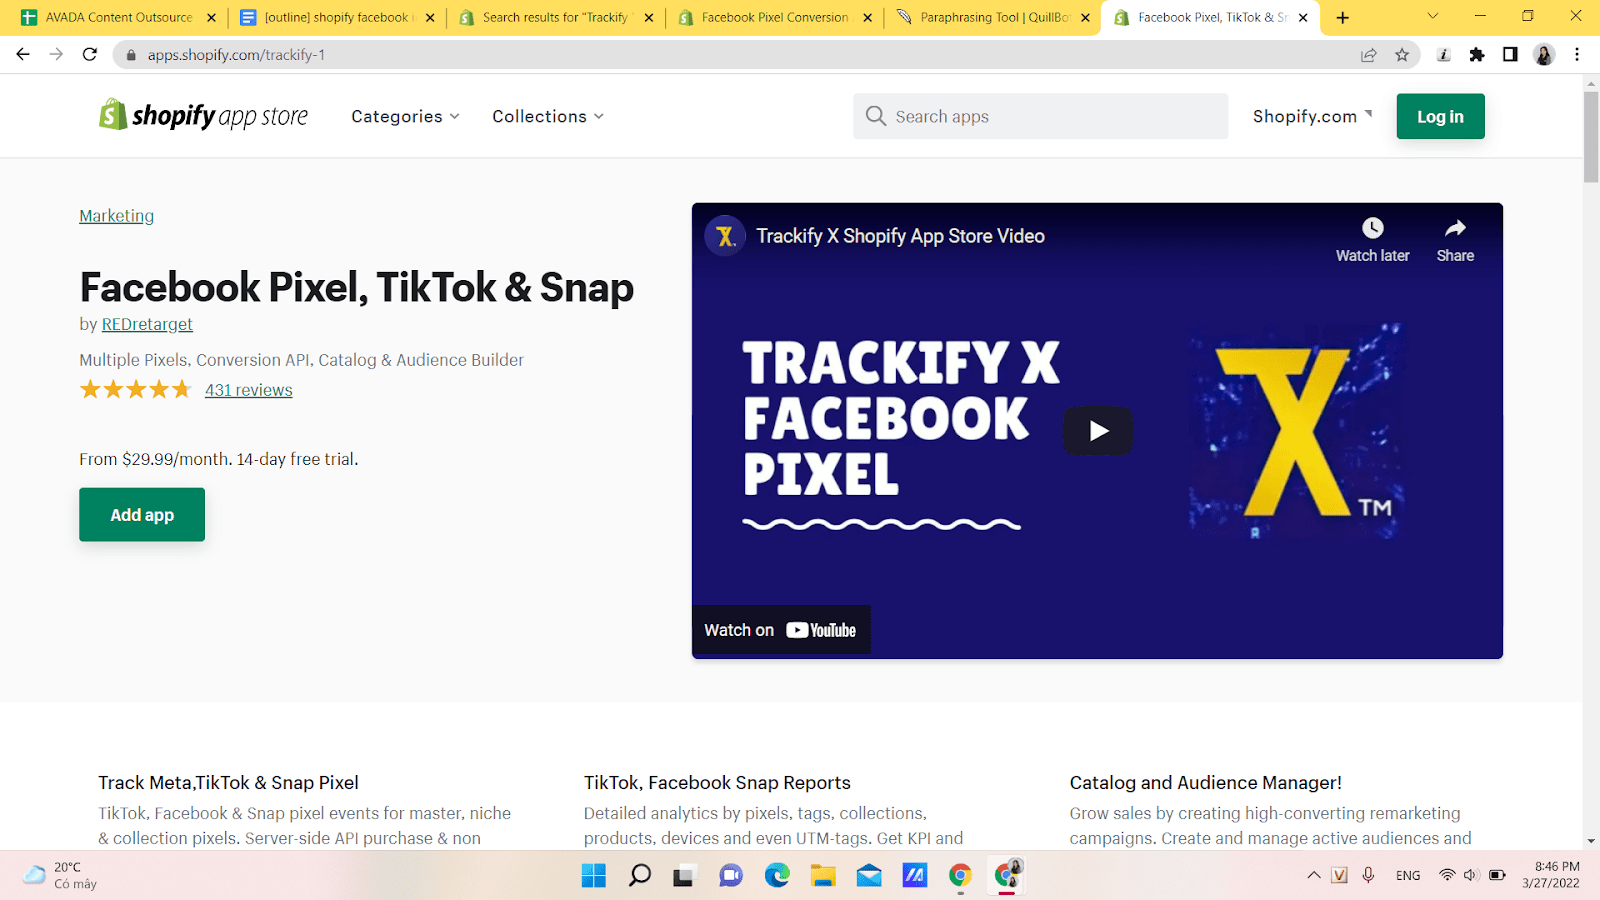This screenshot has height=900, width=1600.
Task: Open File Explorer from the taskbar
Action: [823, 876]
